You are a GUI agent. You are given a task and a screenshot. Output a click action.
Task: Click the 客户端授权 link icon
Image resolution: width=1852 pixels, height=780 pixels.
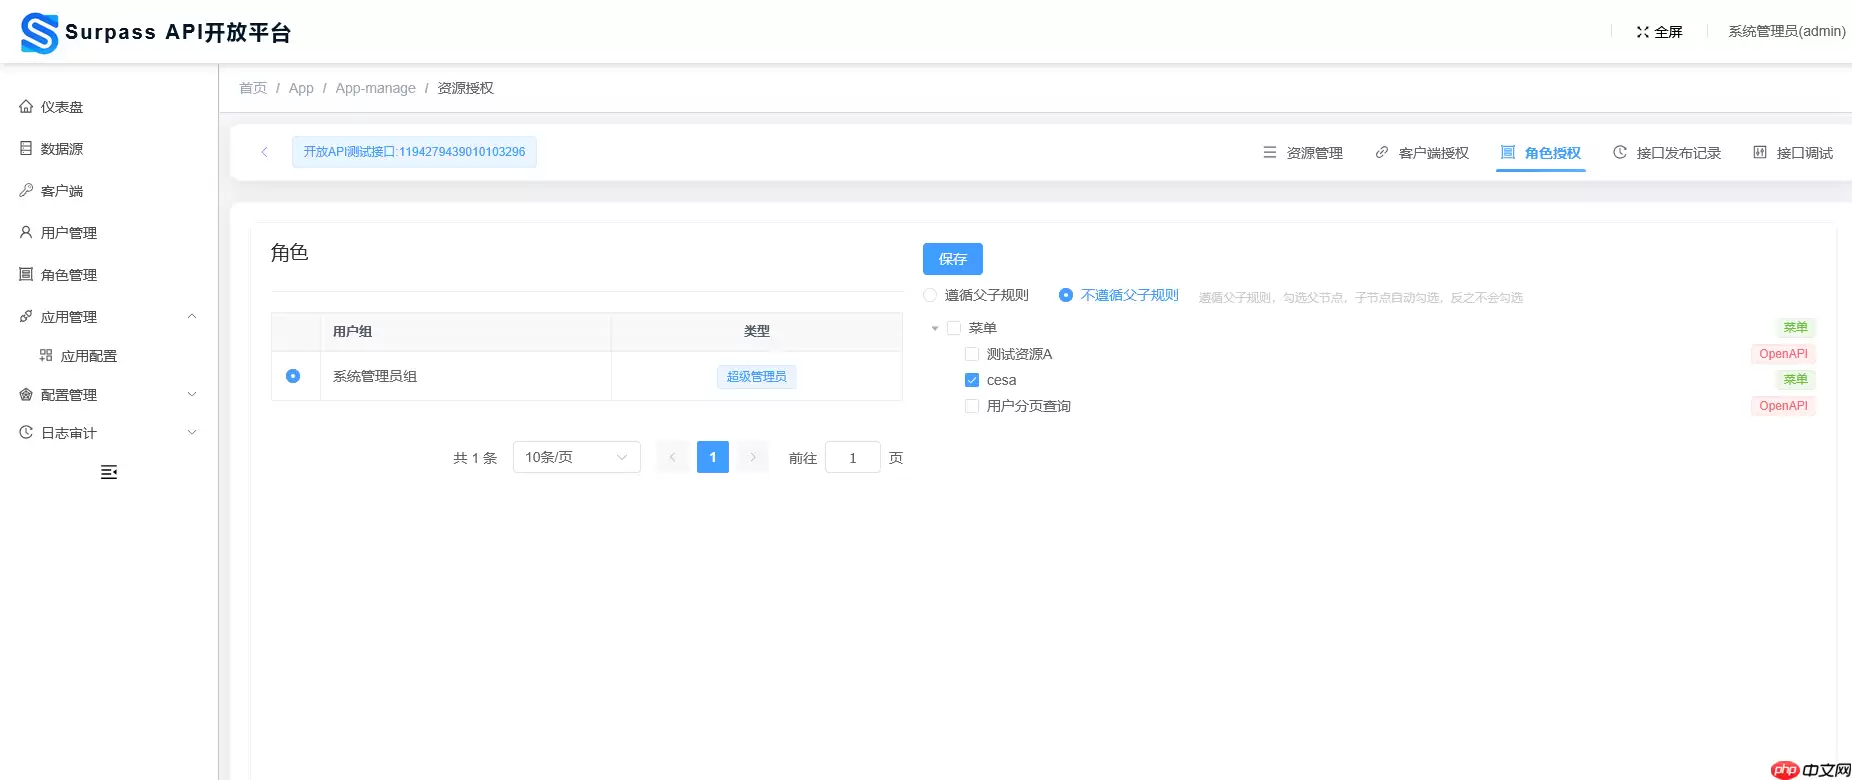click(1382, 153)
